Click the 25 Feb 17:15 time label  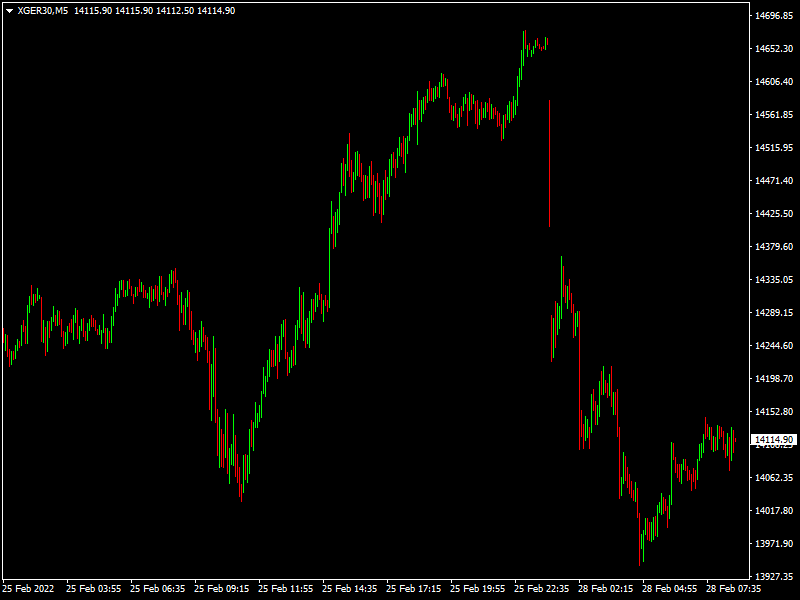[x=411, y=588]
